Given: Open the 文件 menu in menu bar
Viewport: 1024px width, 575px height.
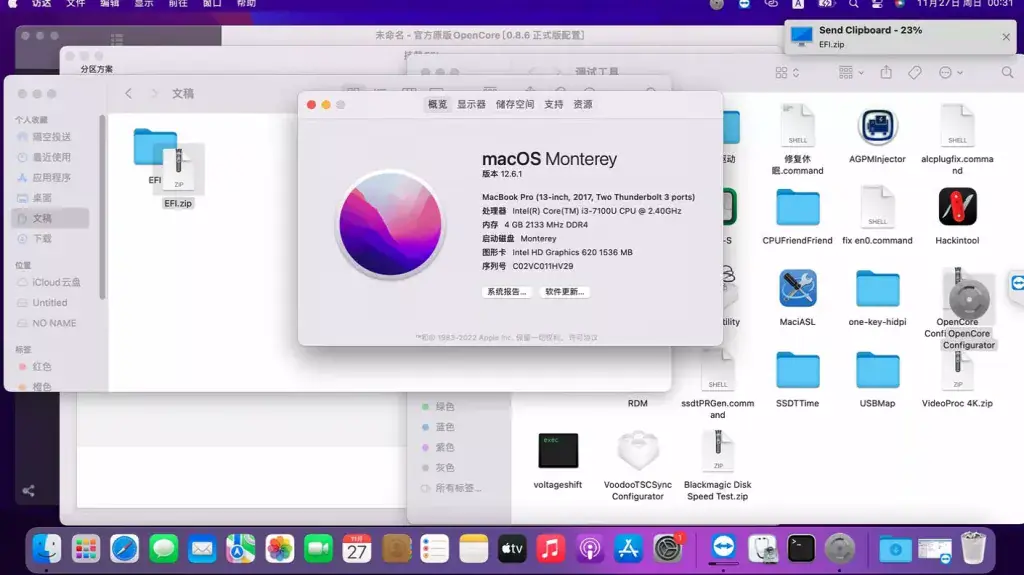Looking at the screenshot, I should (76, 4).
